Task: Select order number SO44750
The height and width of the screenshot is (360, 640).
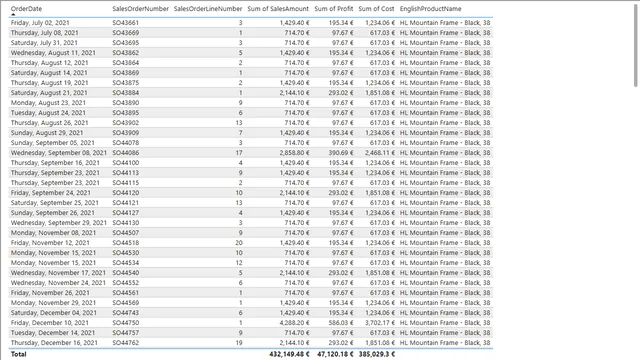Action: click(x=126, y=323)
